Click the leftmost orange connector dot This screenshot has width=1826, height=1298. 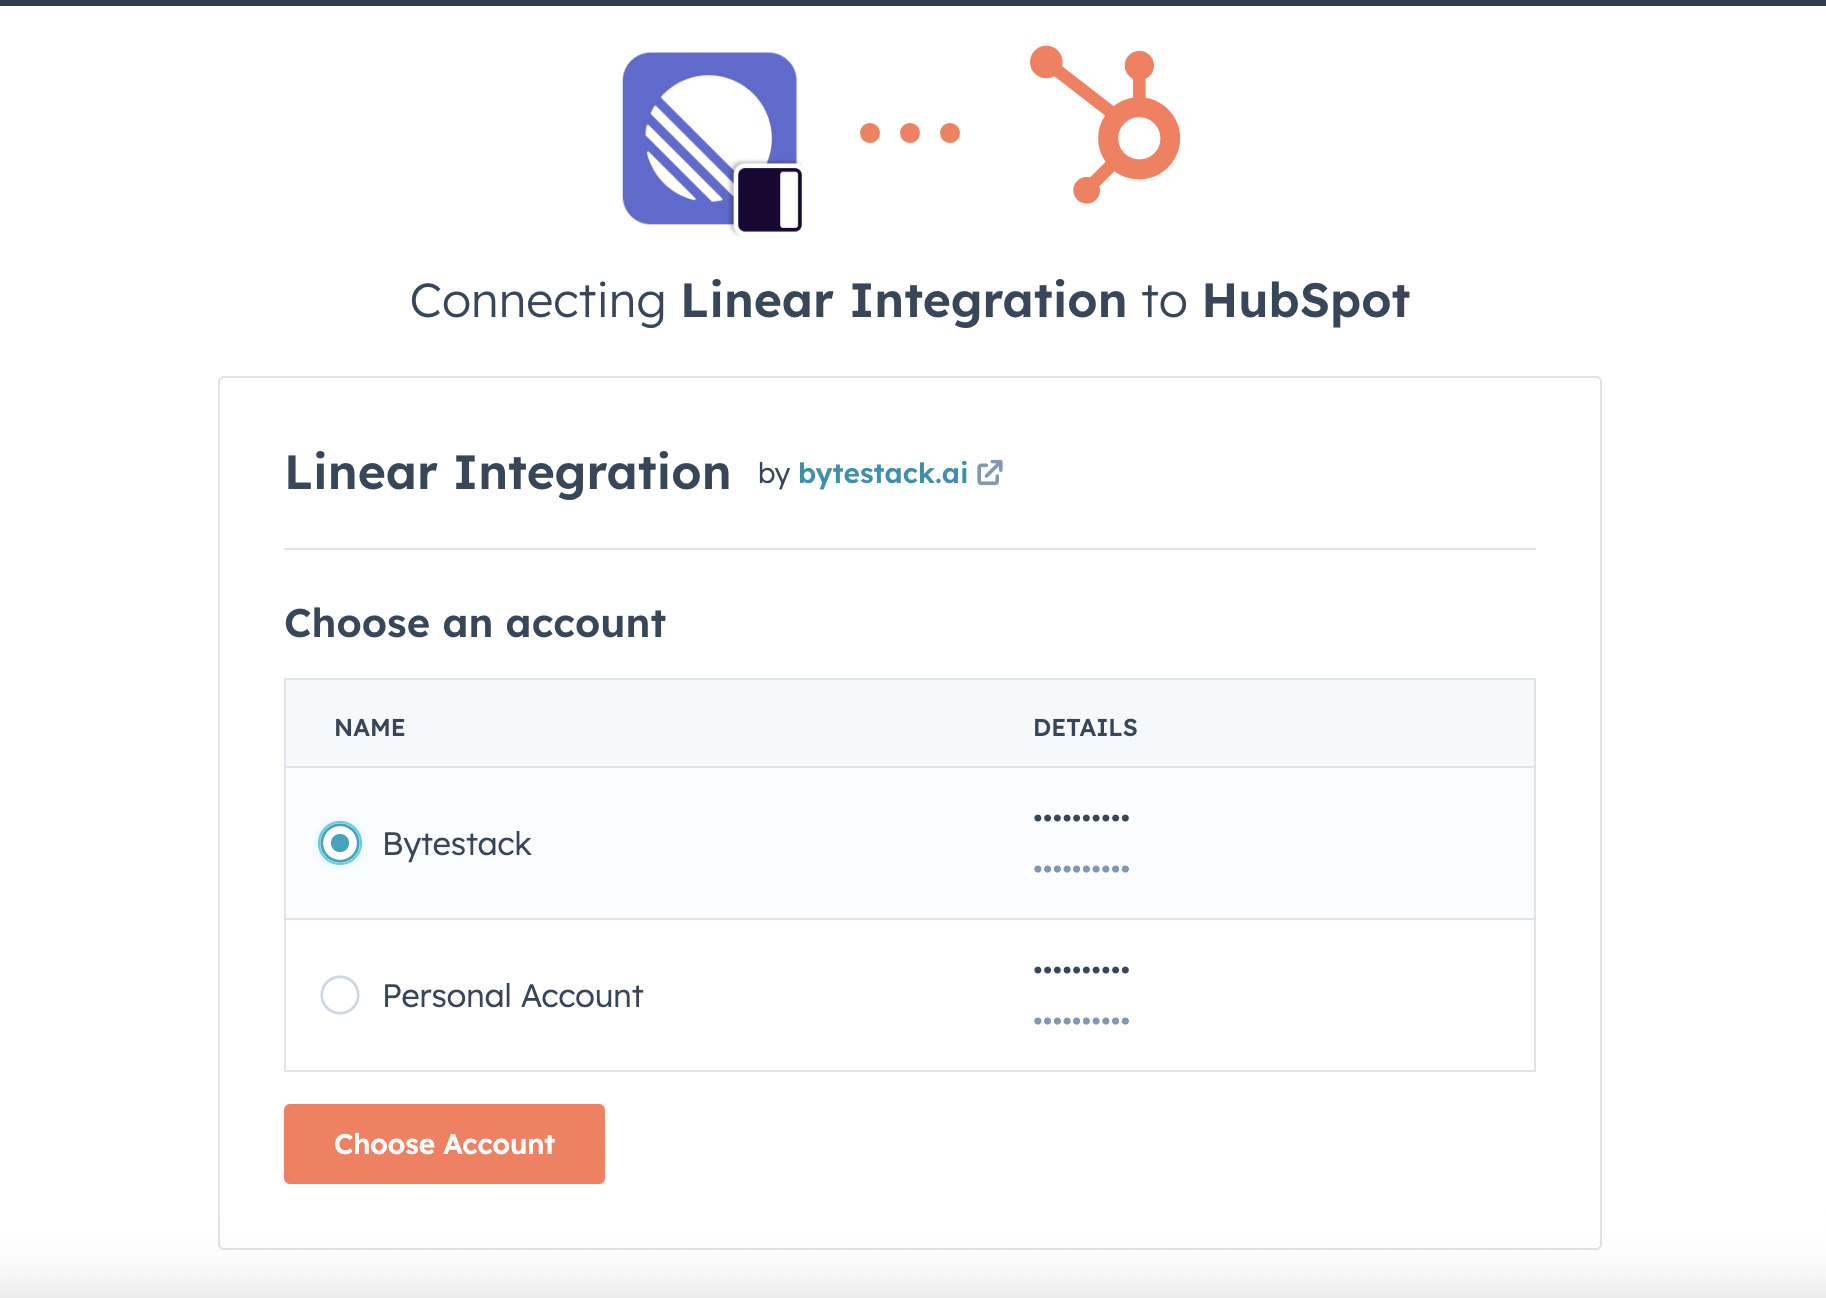point(870,131)
